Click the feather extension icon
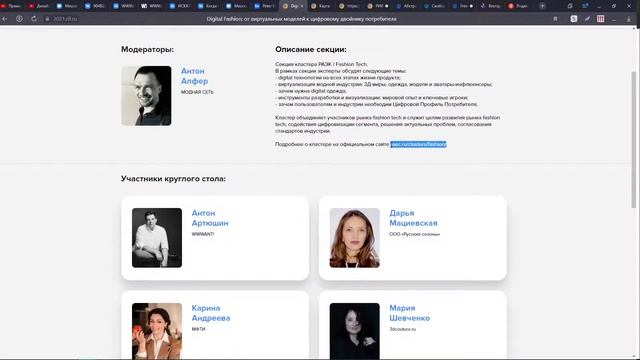640x360 pixels. click(587, 19)
